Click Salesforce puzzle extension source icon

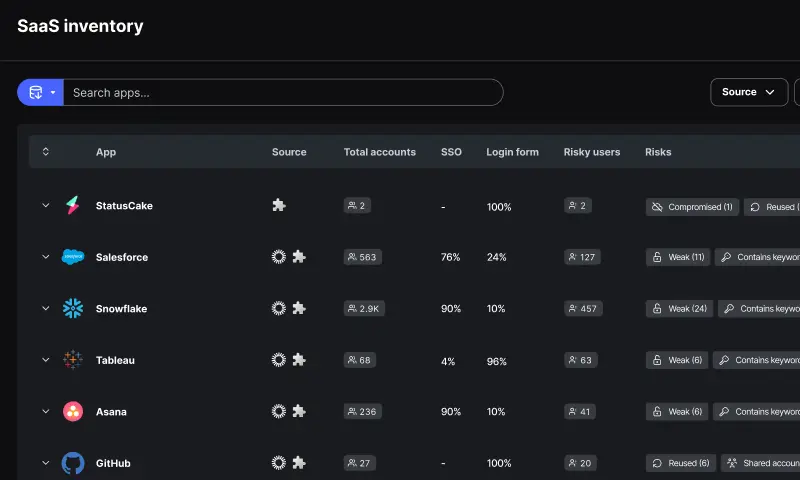click(x=299, y=257)
